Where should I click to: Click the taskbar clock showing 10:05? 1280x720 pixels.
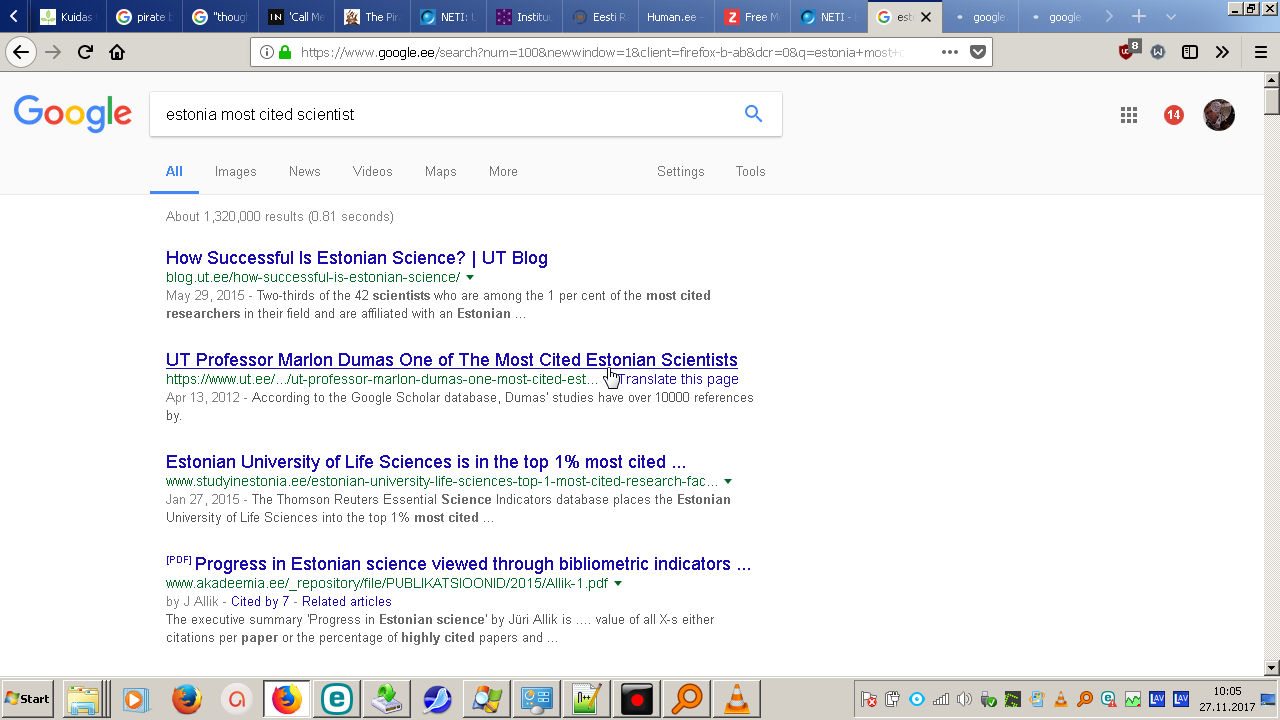coord(1227,698)
